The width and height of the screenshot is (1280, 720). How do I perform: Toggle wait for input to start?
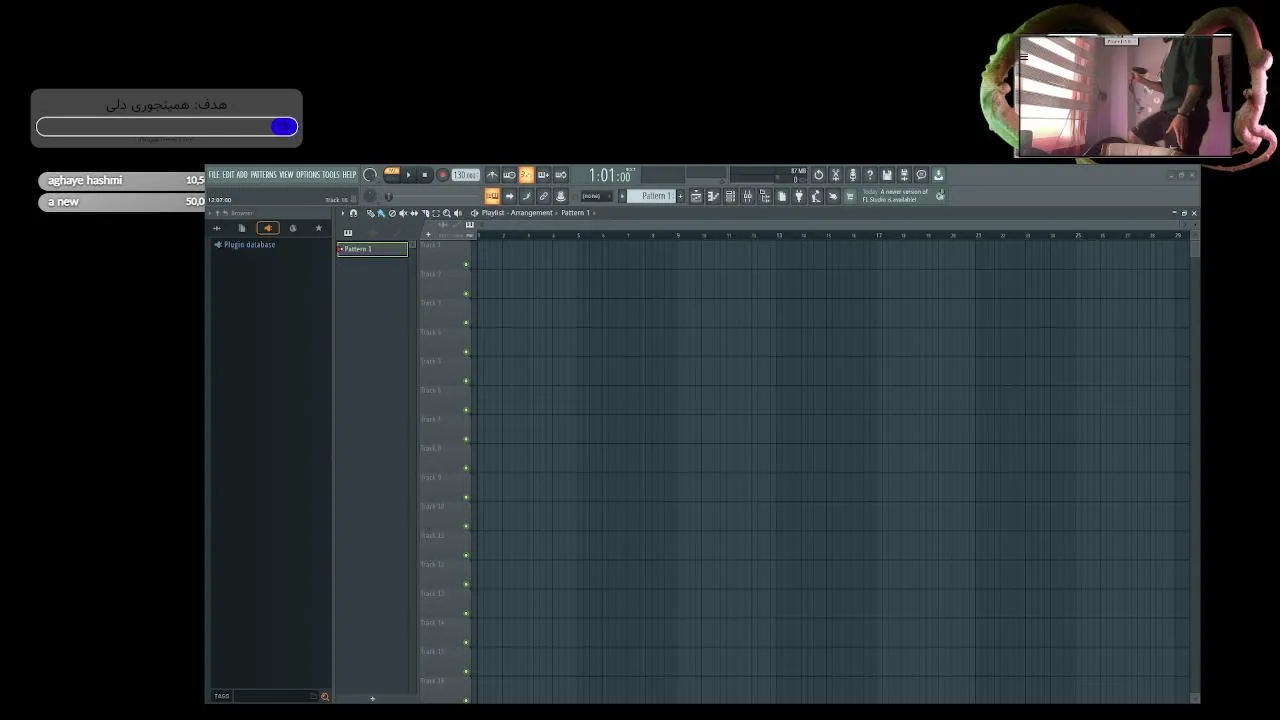509,175
